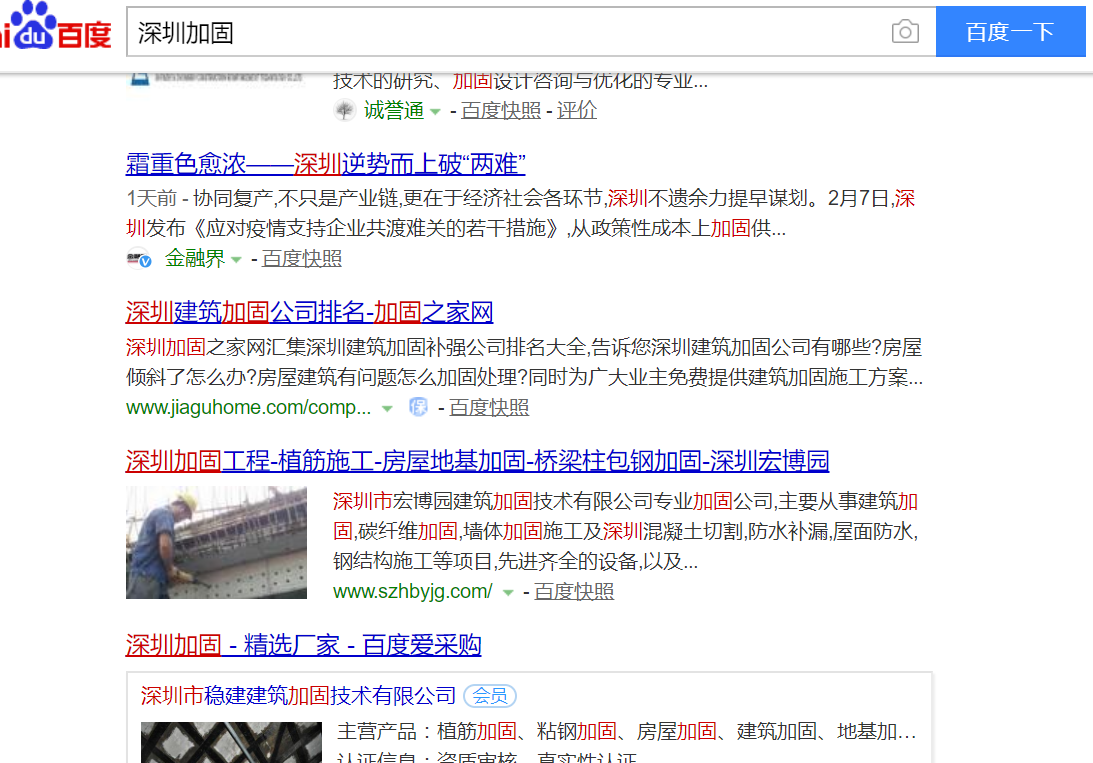Screen dimensions: 1093x763
Task: Click the 百度一下 search button
Action: (x=1010, y=31)
